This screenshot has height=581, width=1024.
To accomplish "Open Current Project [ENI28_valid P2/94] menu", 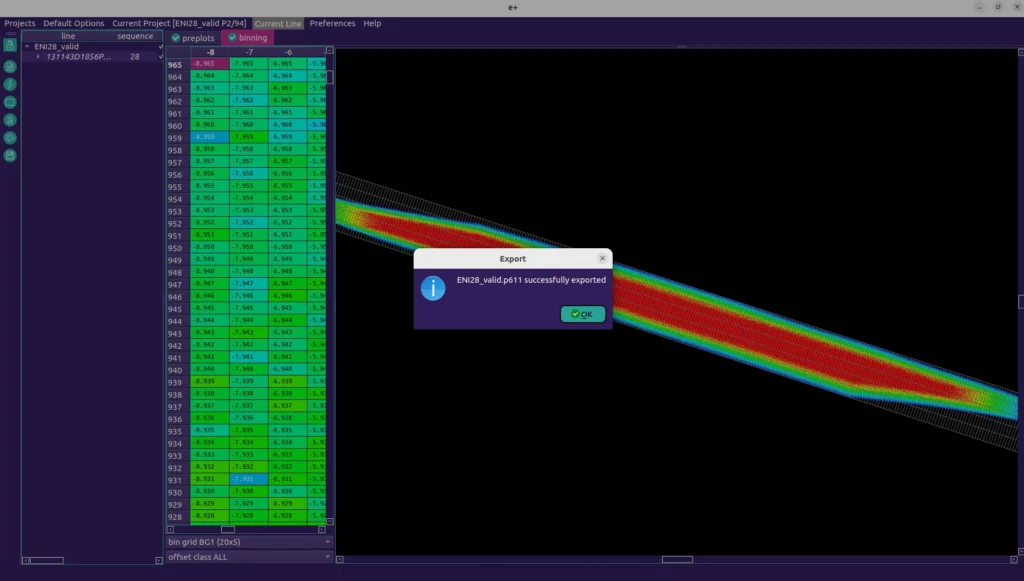I will 179,23.
